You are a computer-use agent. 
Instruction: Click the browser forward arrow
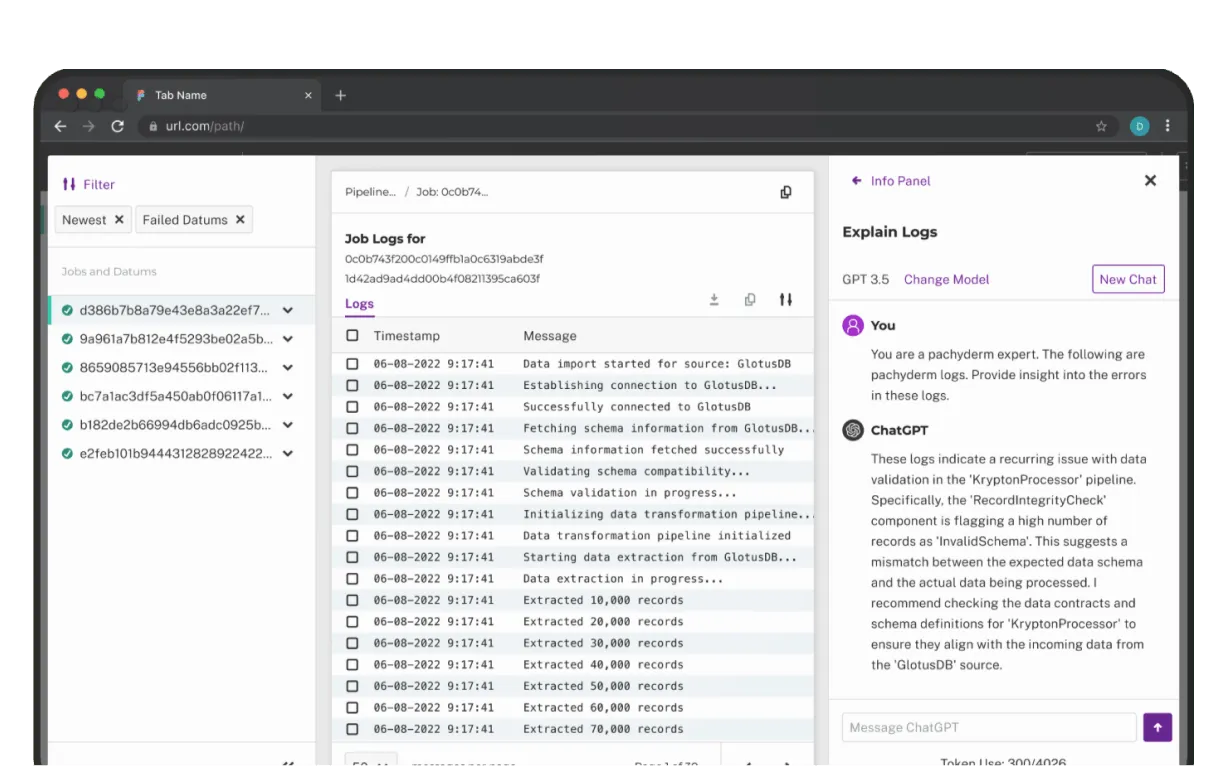[x=88, y=126]
